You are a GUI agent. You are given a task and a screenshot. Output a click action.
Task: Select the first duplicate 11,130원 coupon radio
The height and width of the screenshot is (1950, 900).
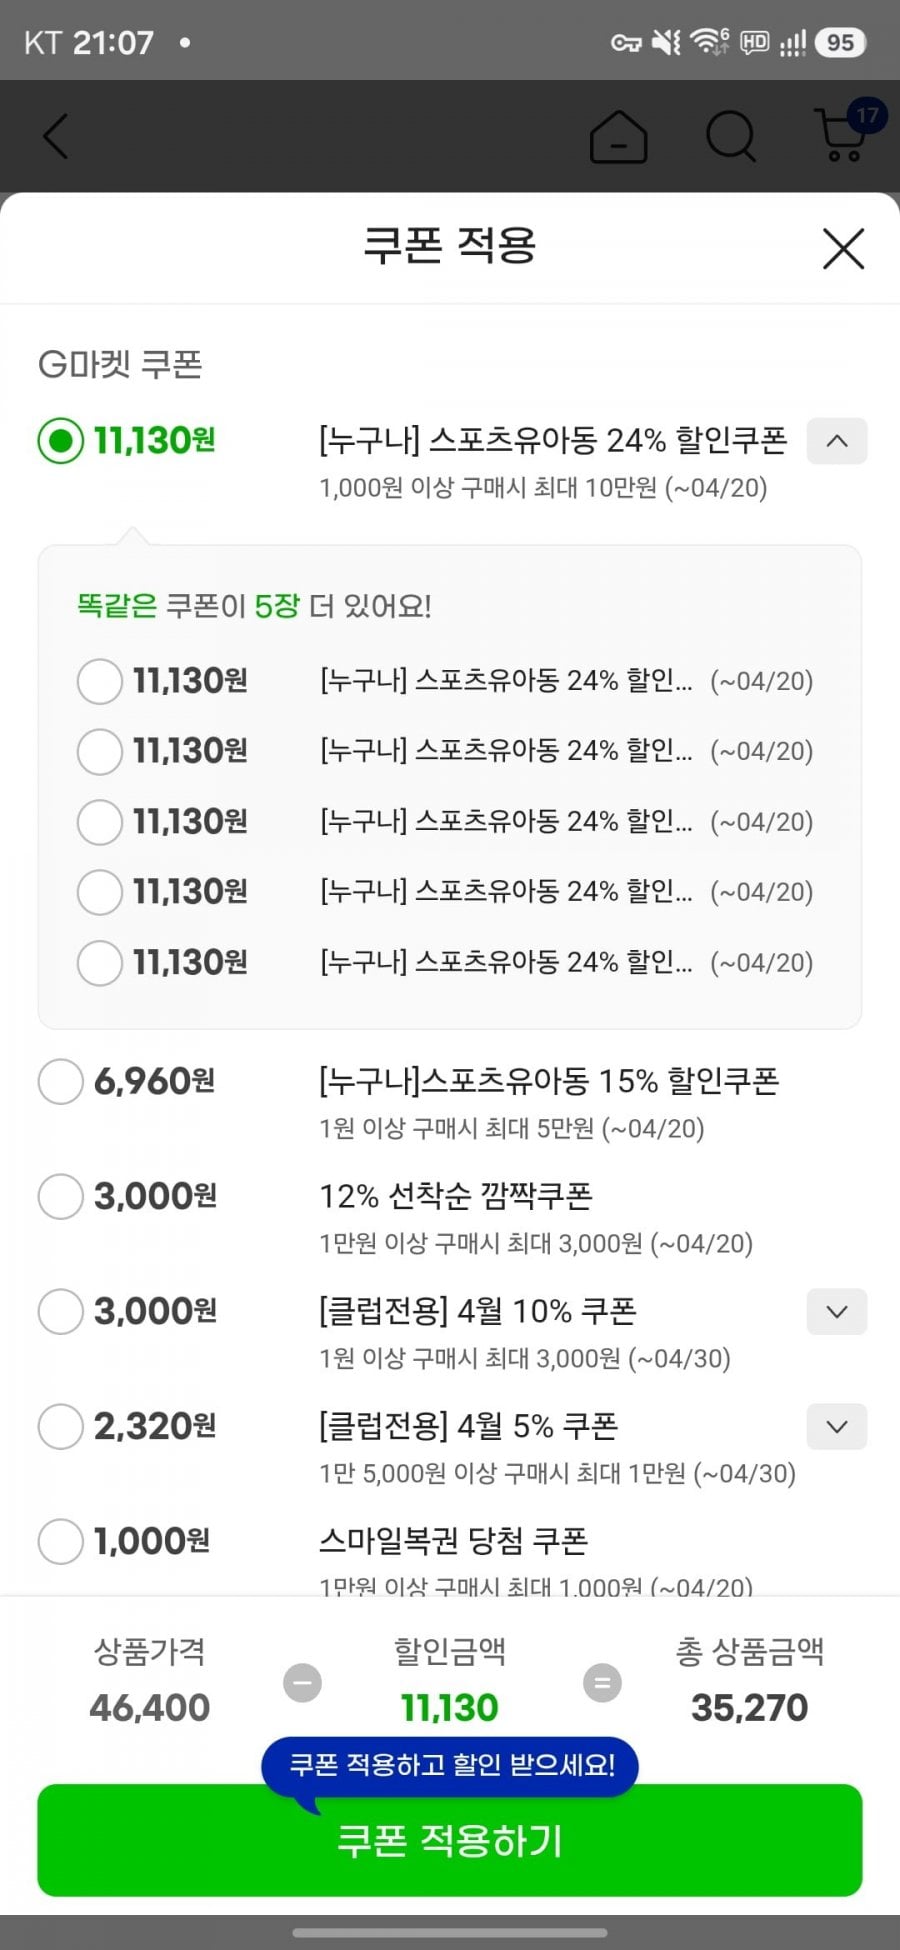pyautogui.click(x=100, y=681)
